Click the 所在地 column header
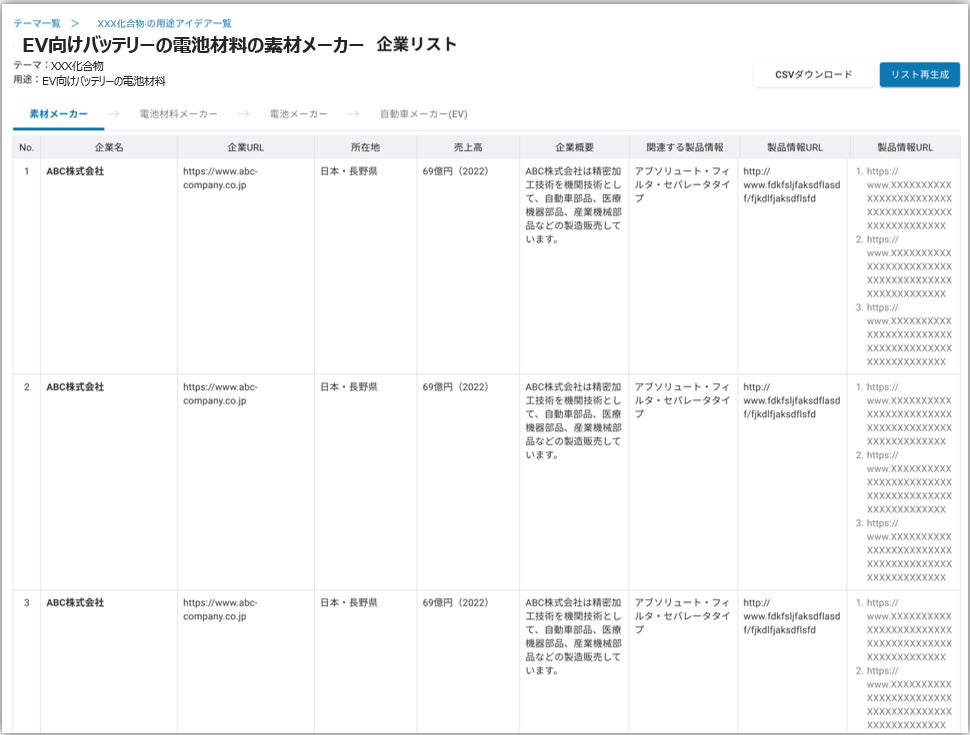Image resolution: width=970 pixels, height=735 pixels. point(365,147)
